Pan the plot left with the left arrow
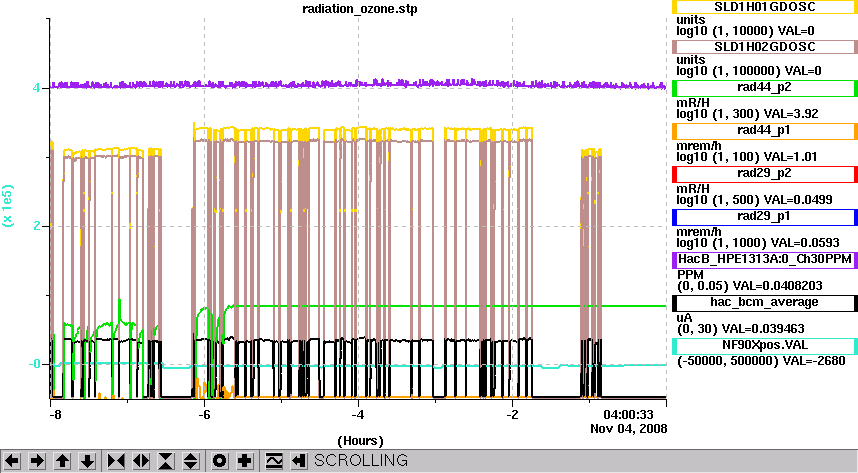The height and width of the screenshot is (473, 858). click(12, 461)
